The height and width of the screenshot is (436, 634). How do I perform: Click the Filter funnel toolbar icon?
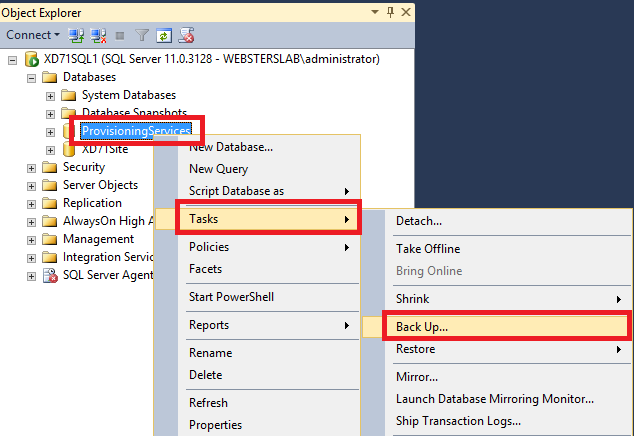pos(142,34)
